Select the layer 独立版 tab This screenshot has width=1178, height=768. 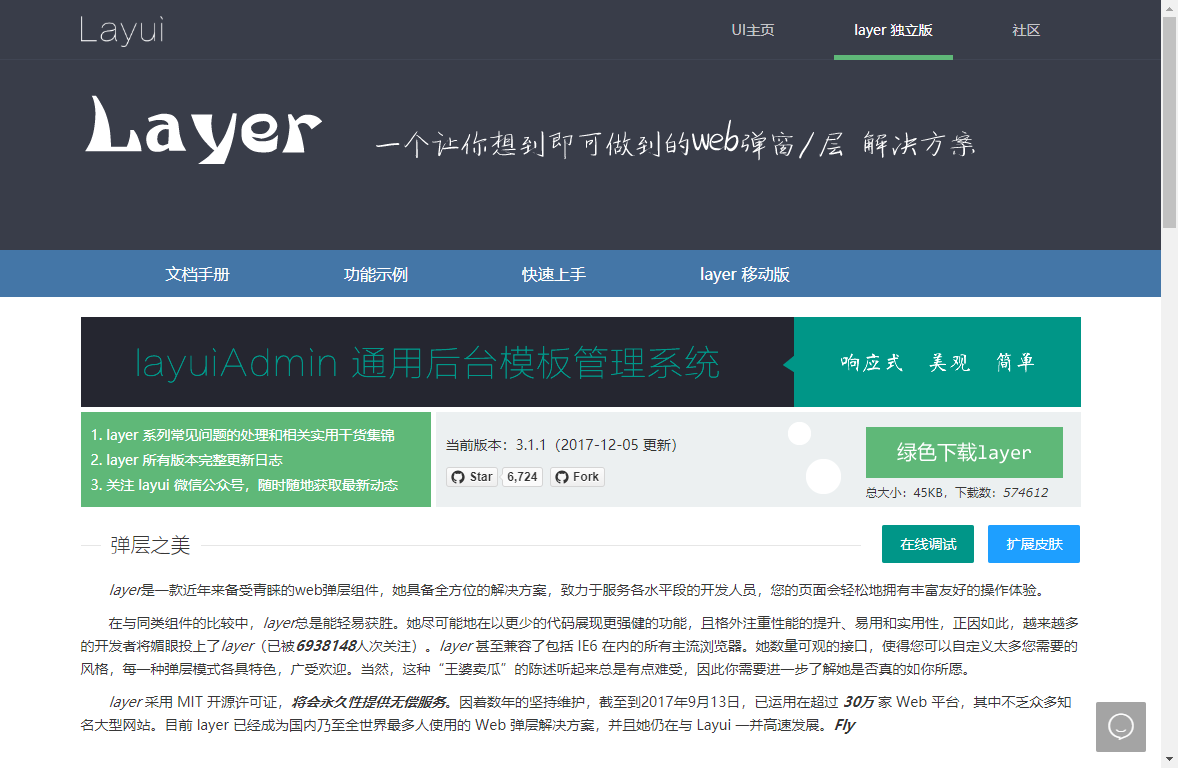(x=893, y=30)
